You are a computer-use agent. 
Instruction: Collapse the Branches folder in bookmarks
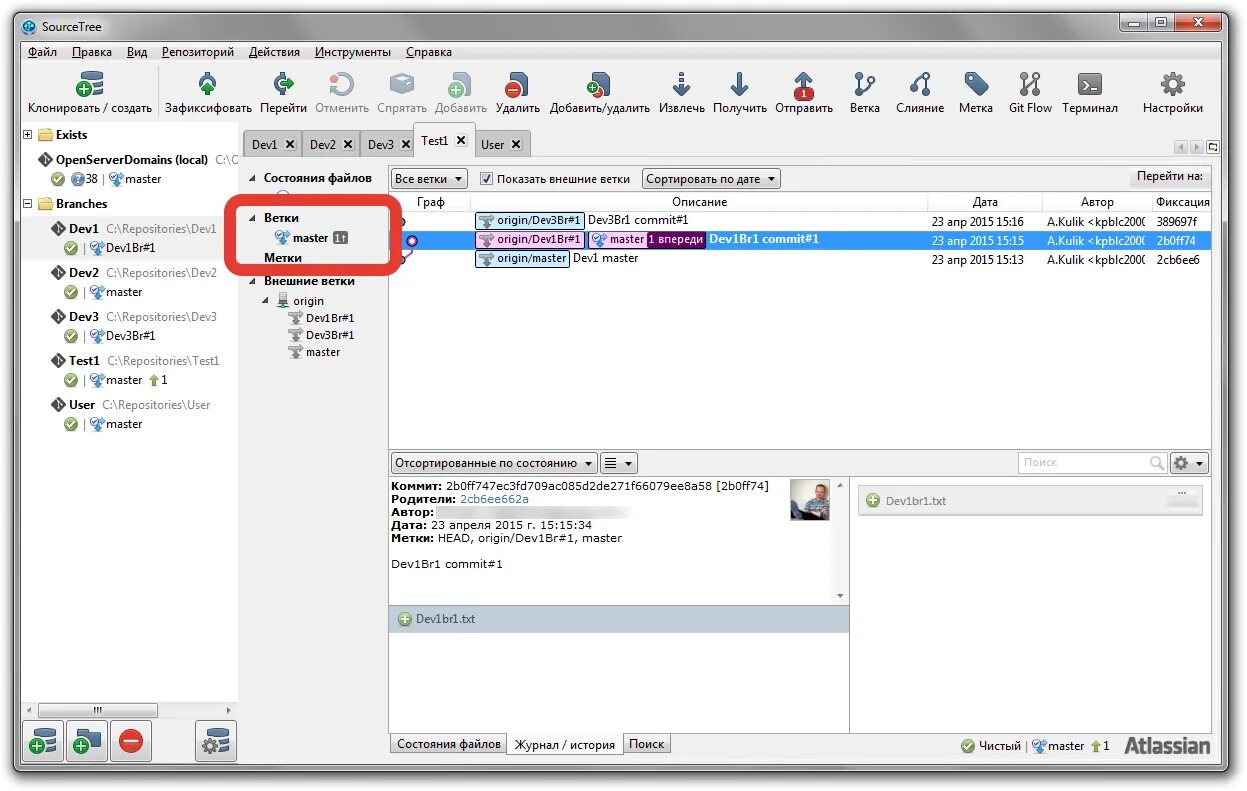[29, 204]
